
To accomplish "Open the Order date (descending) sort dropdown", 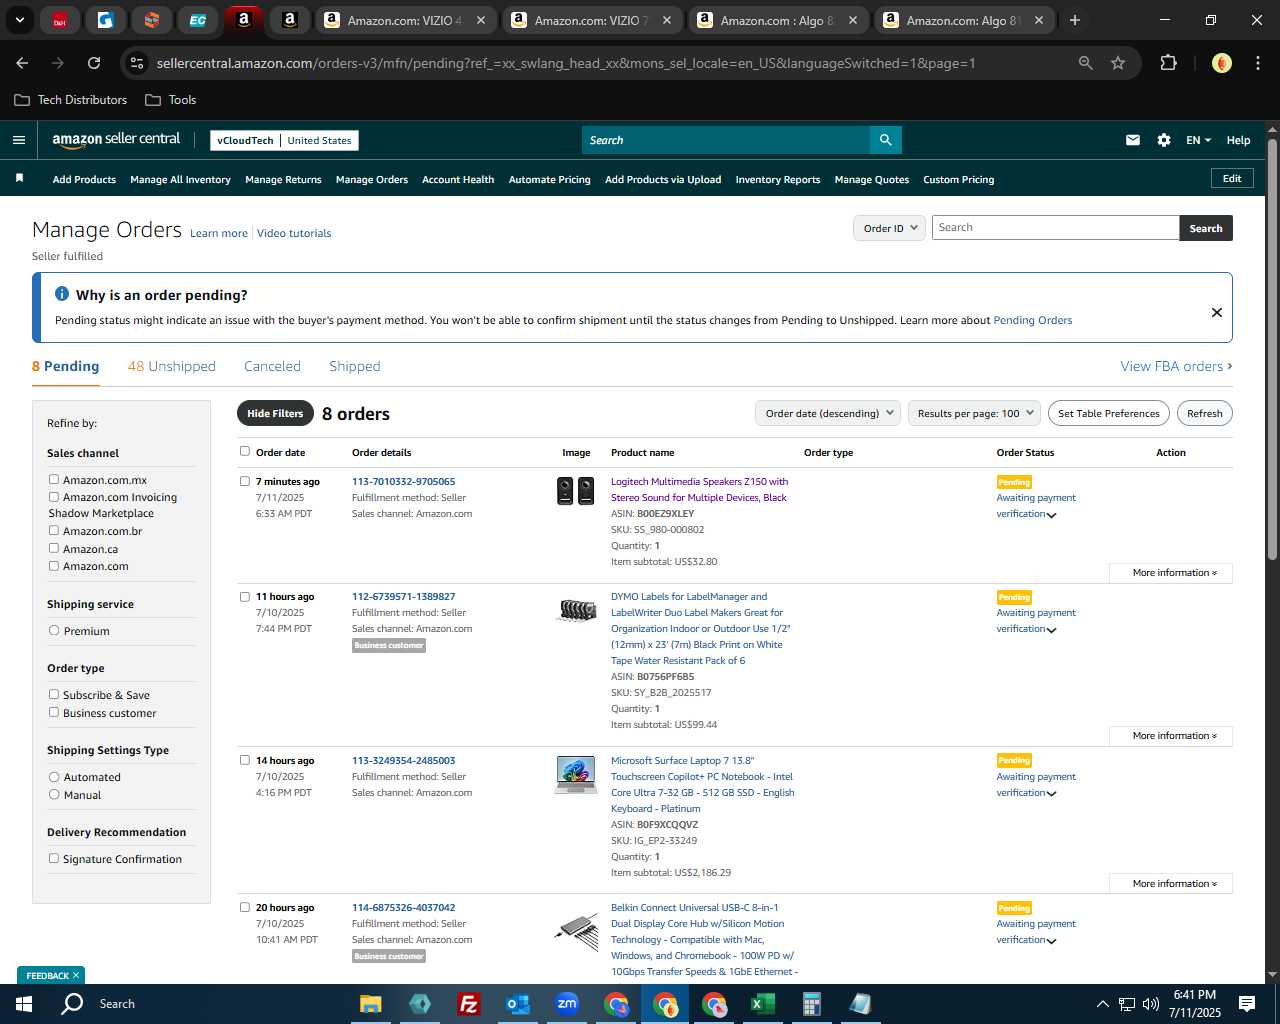I will (828, 413).
